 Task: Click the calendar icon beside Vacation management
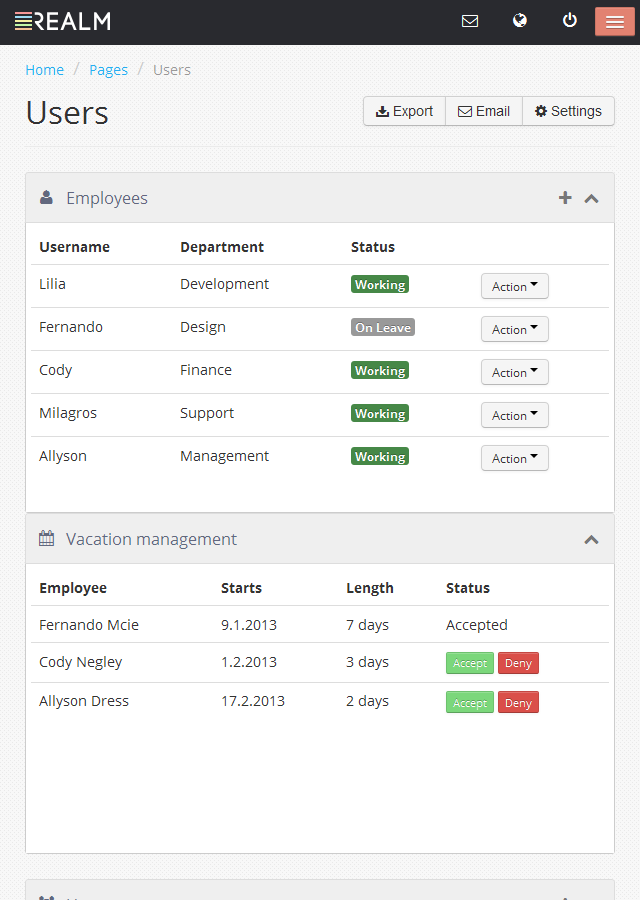(x=46, y=538)
